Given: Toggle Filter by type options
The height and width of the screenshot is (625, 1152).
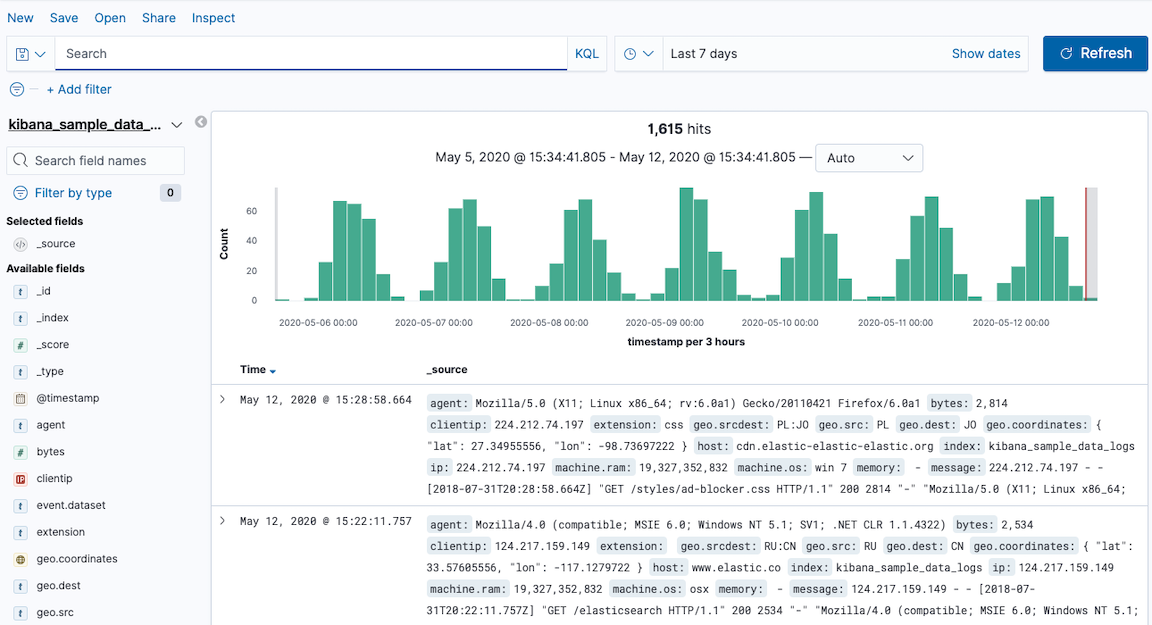Looking at the screenshot, I should point(73,193).
